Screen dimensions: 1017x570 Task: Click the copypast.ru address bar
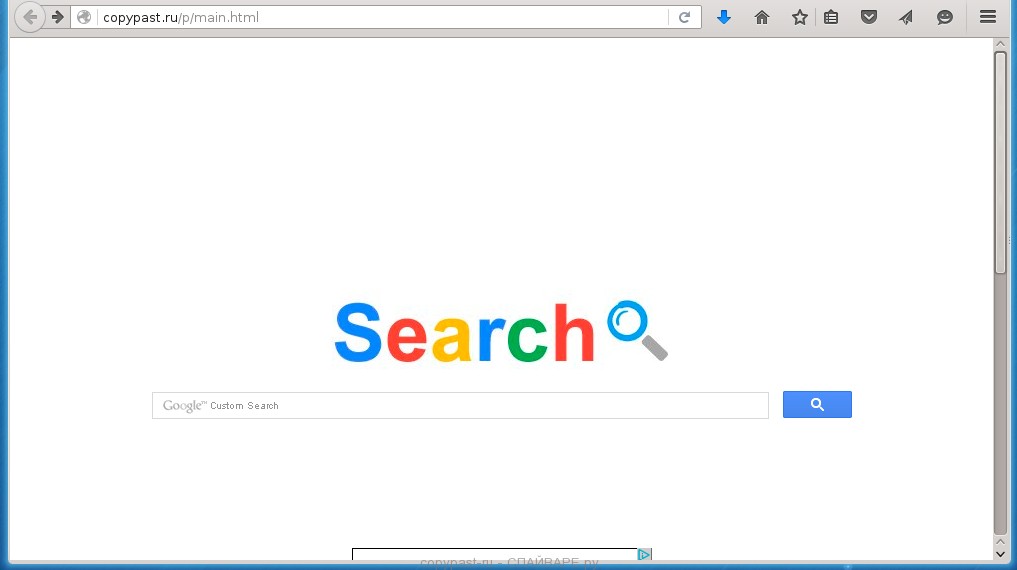point(383,18)
